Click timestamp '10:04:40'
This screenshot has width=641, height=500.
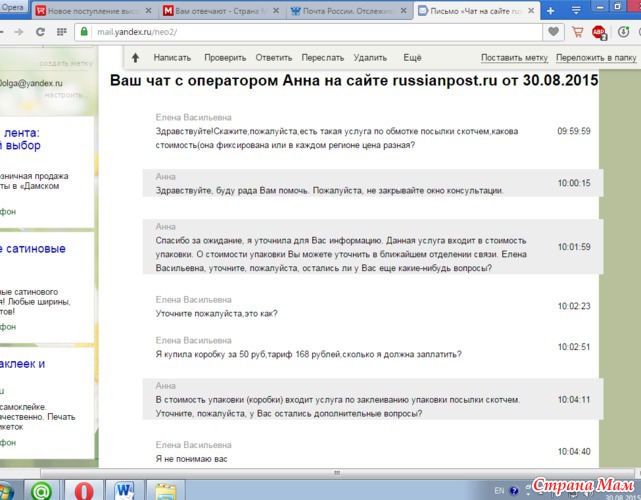[x=574, y=452]
